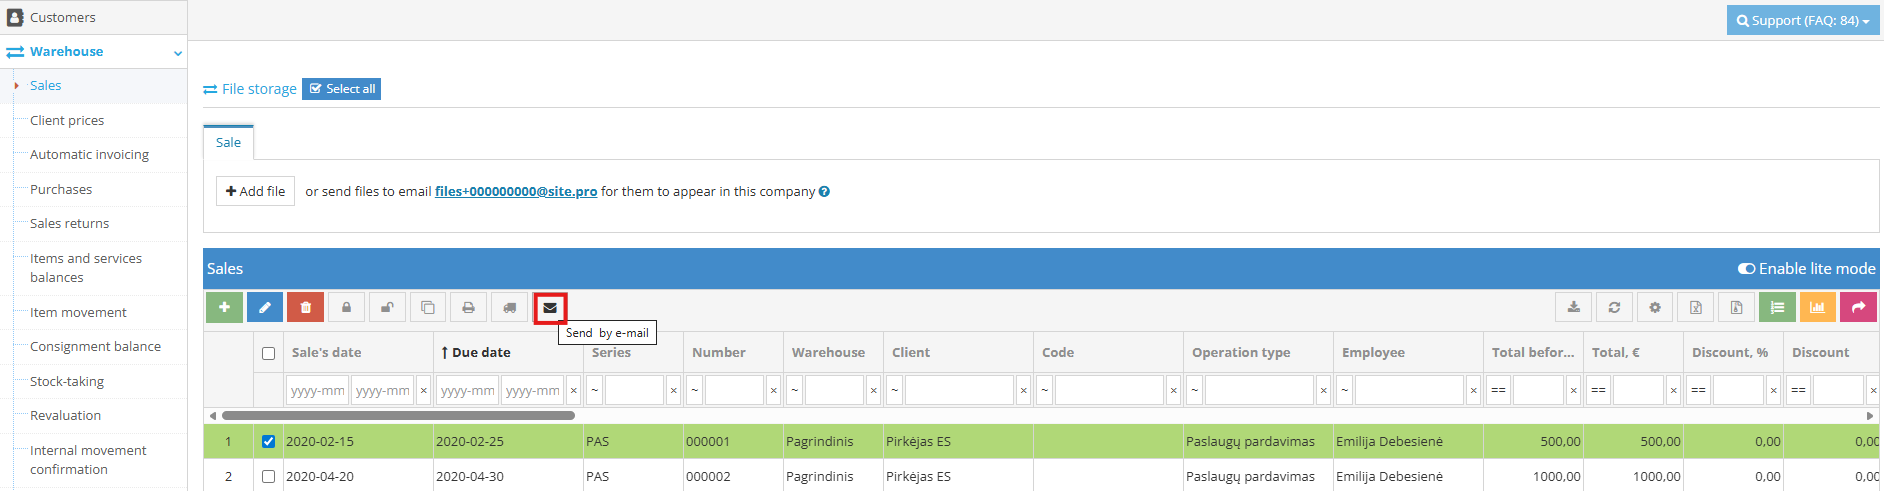Click the Send by e-mail envelope icon
The height and width of the screenshot is (491, 1884).
[550, 308]
